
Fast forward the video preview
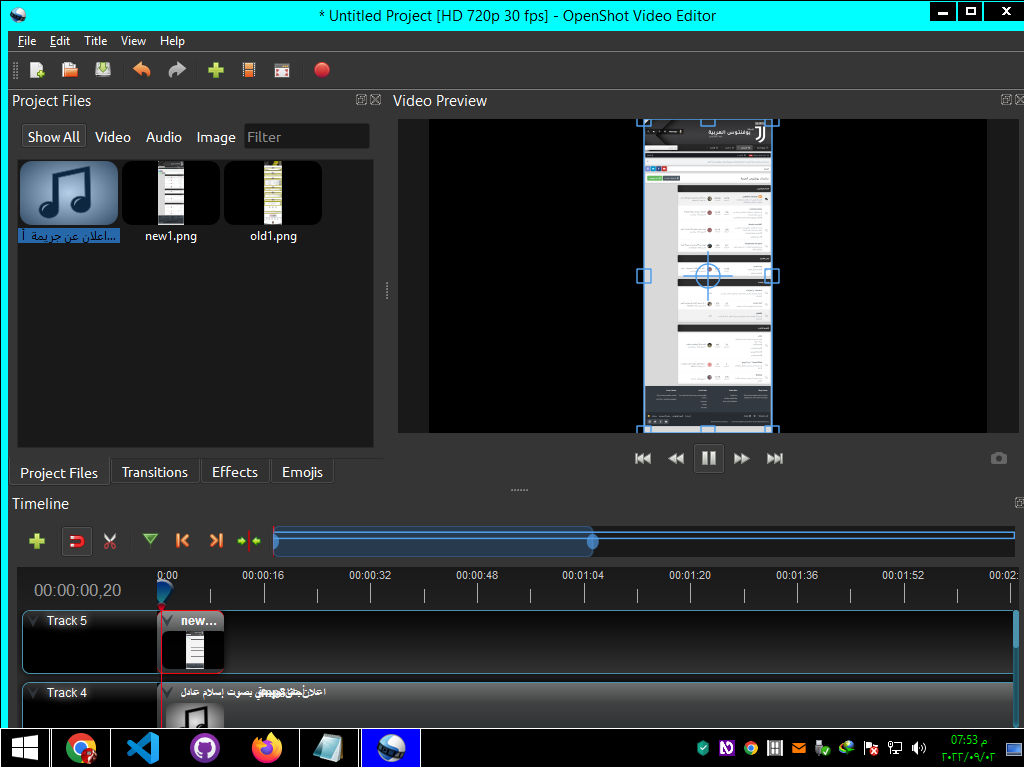coord(742,458)
